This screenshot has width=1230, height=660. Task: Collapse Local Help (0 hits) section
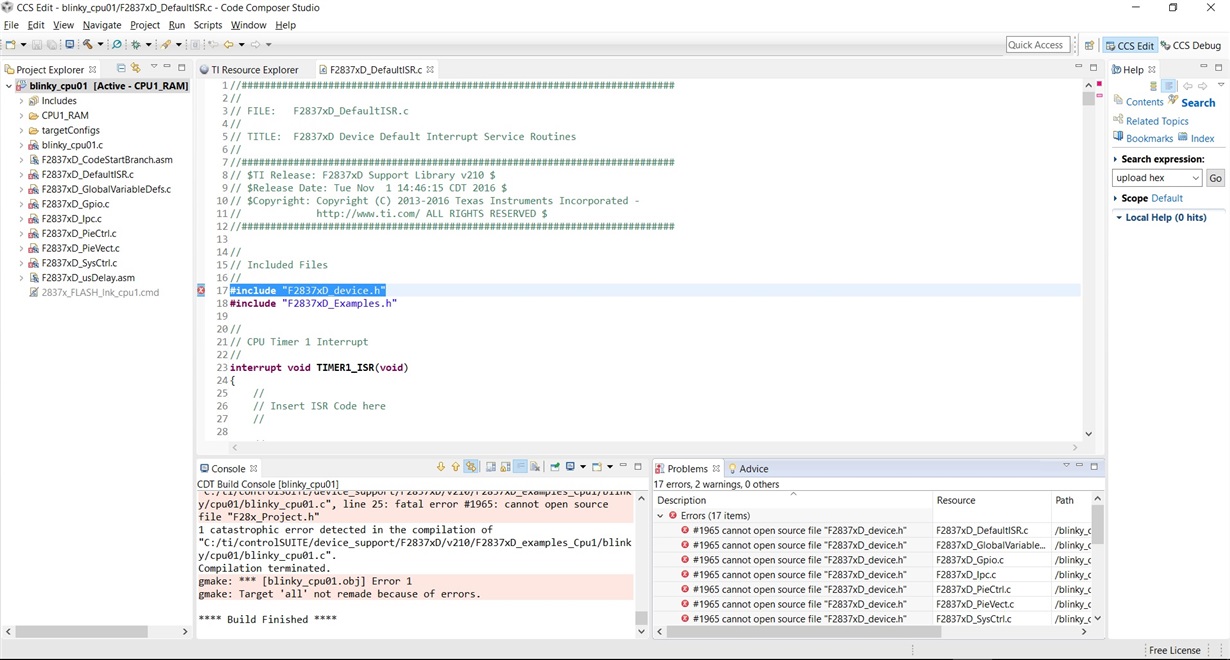pyautogui.click(x=1119, y=217)
